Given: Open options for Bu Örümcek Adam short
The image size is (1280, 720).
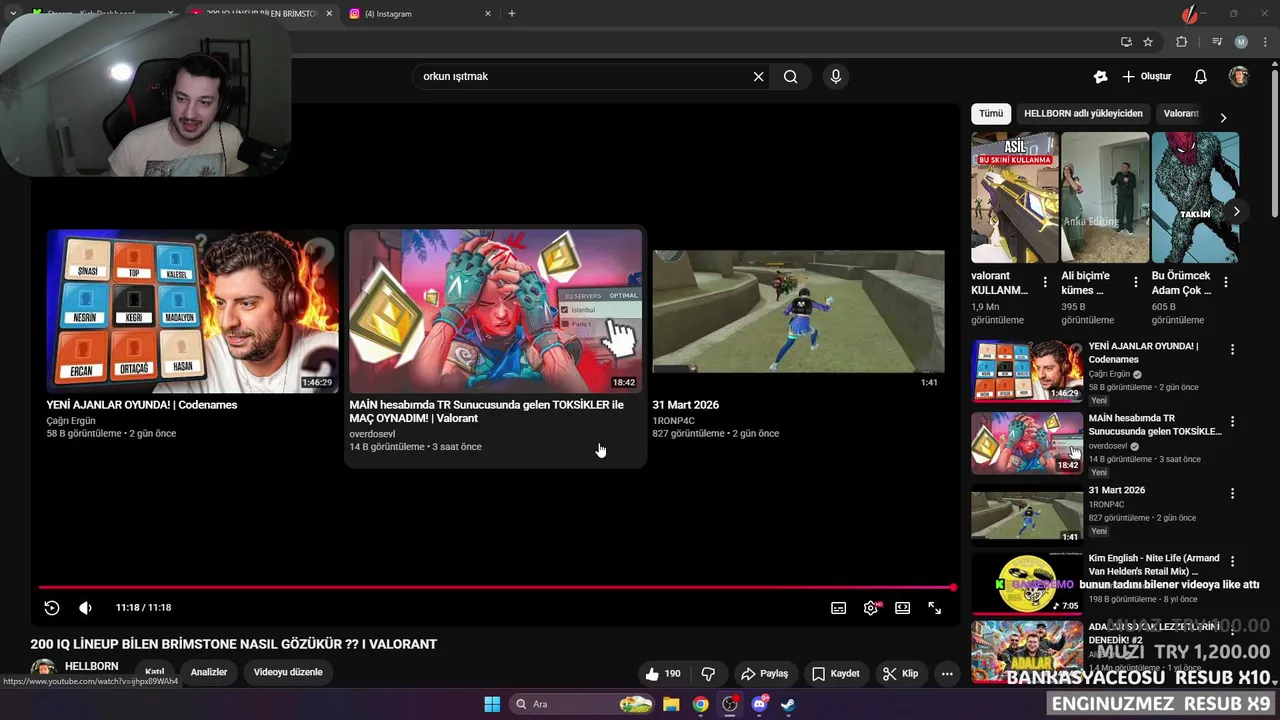Looking at the screenshot, I should pyautogui.click(x=1225, y=283).
